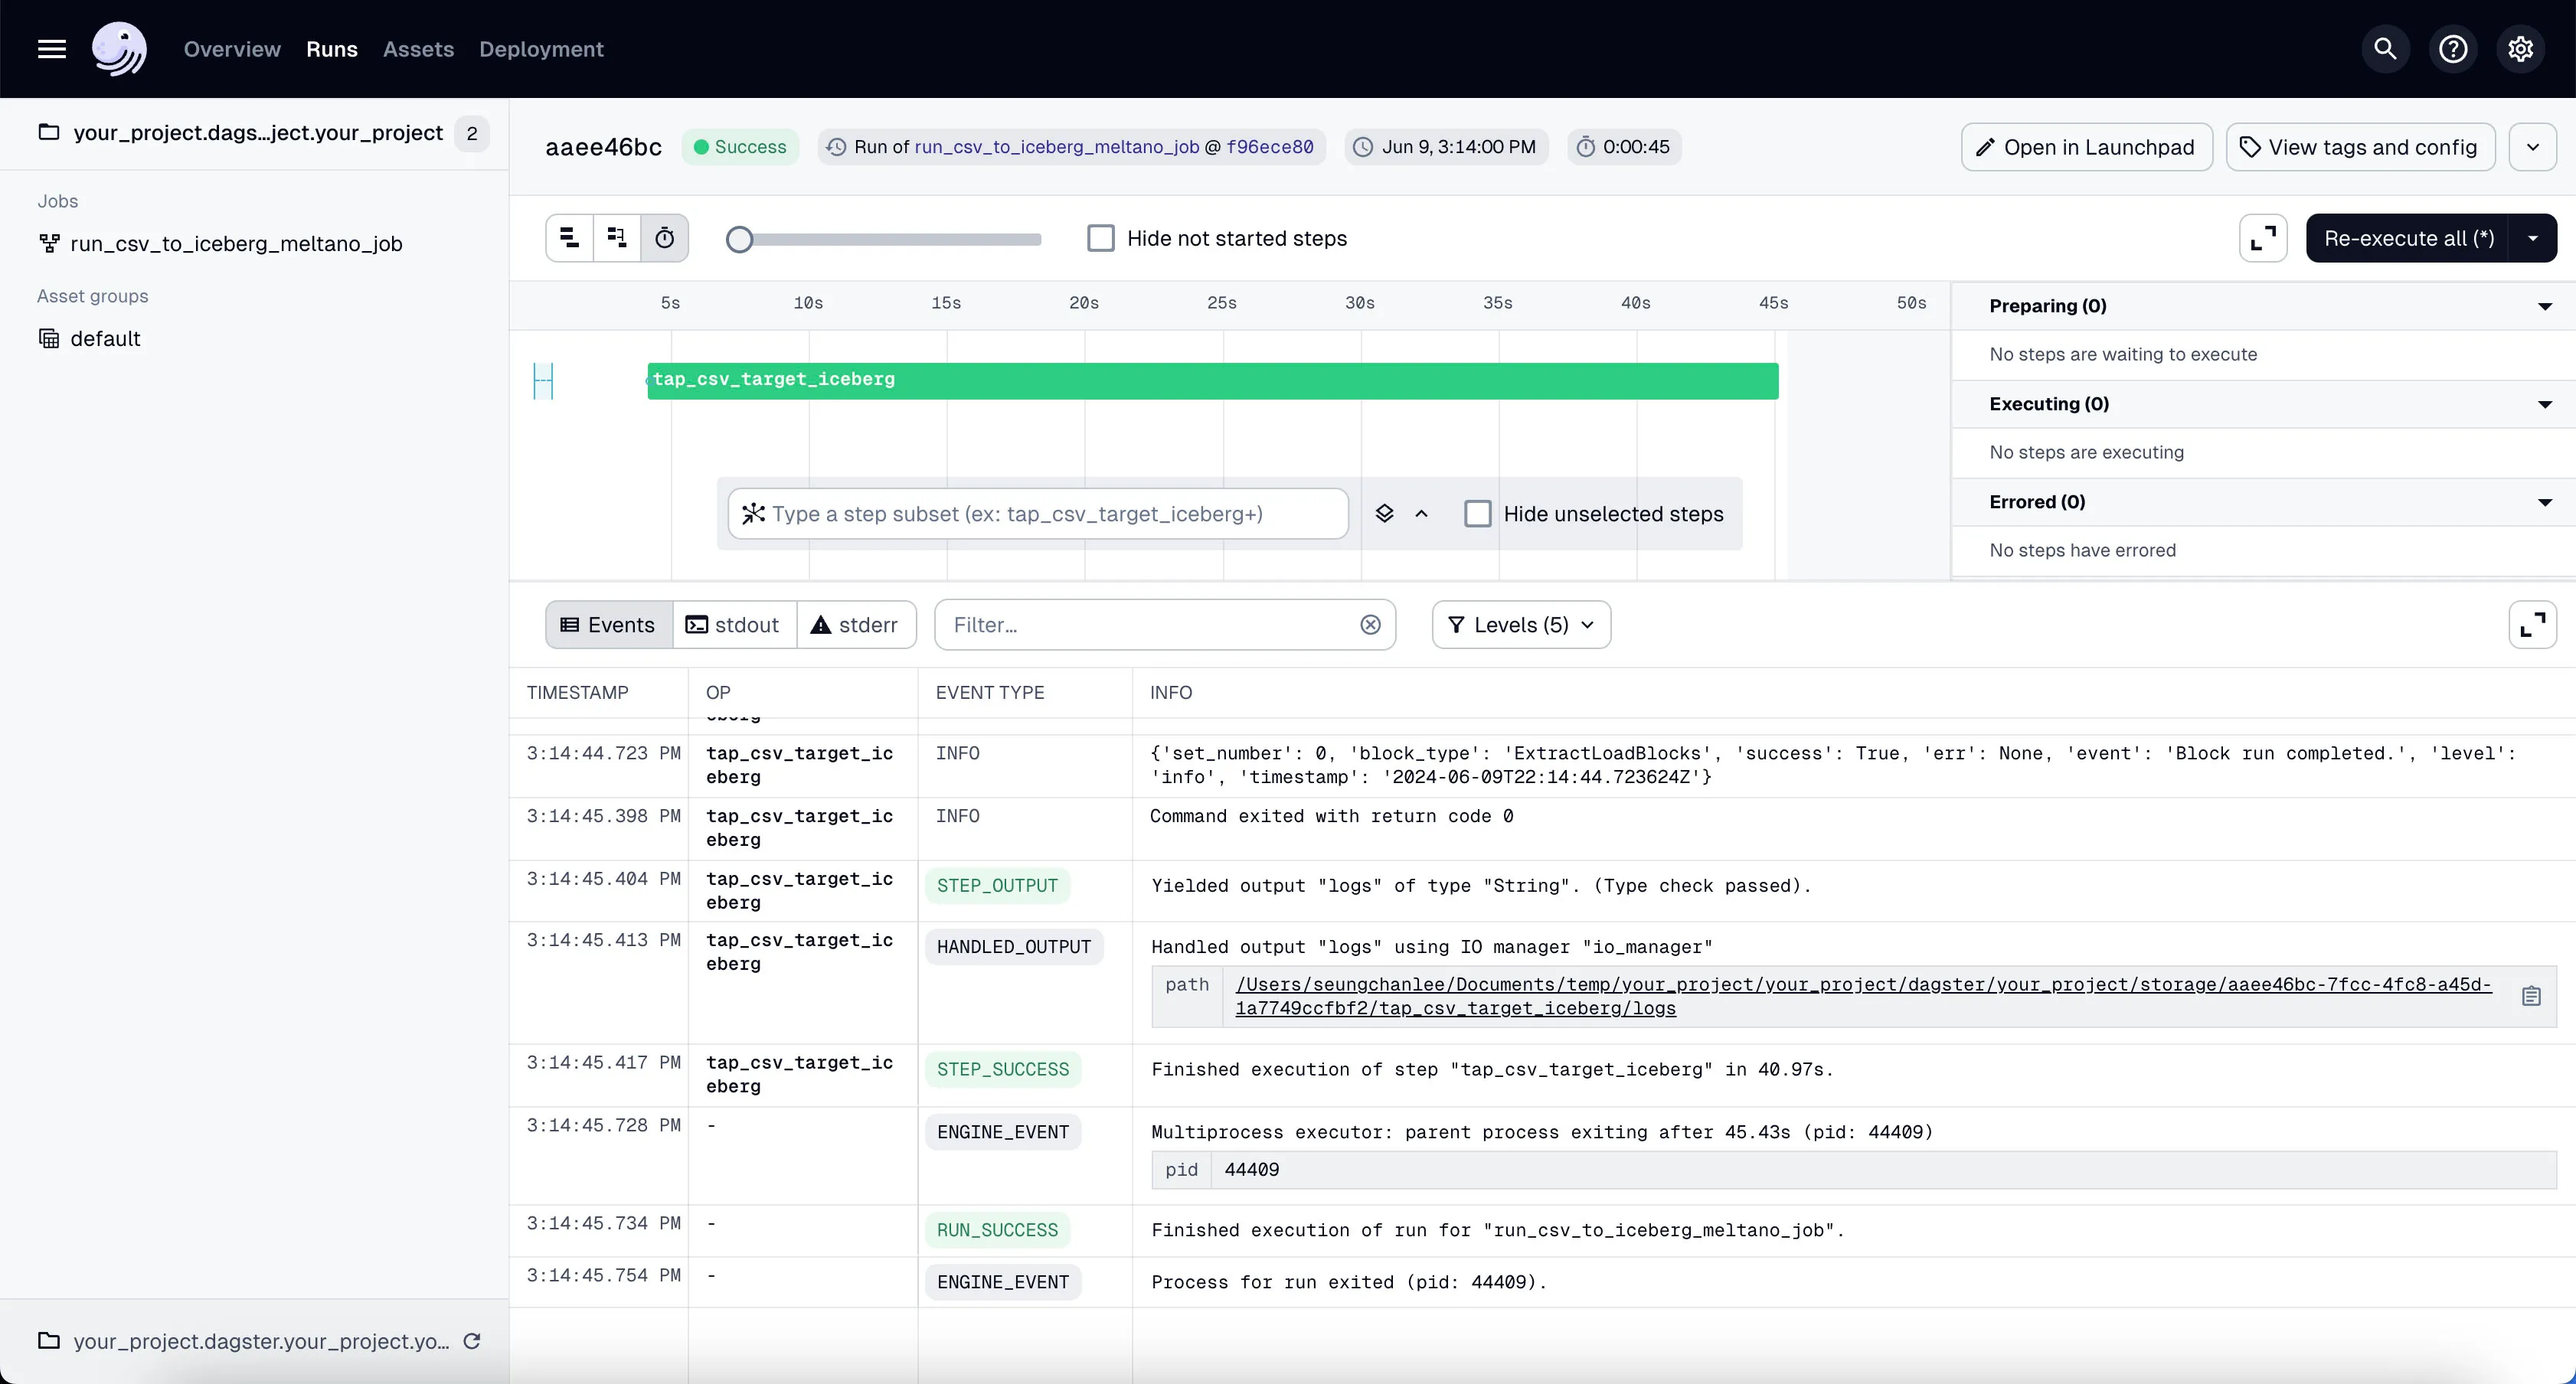
Task: Open the Runs tab
Action: click(x=332, y=49)
